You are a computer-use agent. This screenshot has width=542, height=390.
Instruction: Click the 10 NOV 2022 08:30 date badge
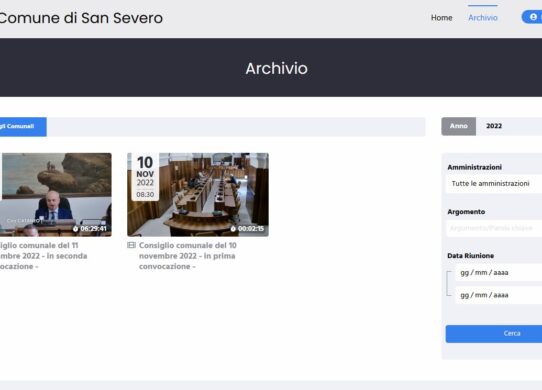[x=145, y=177]
